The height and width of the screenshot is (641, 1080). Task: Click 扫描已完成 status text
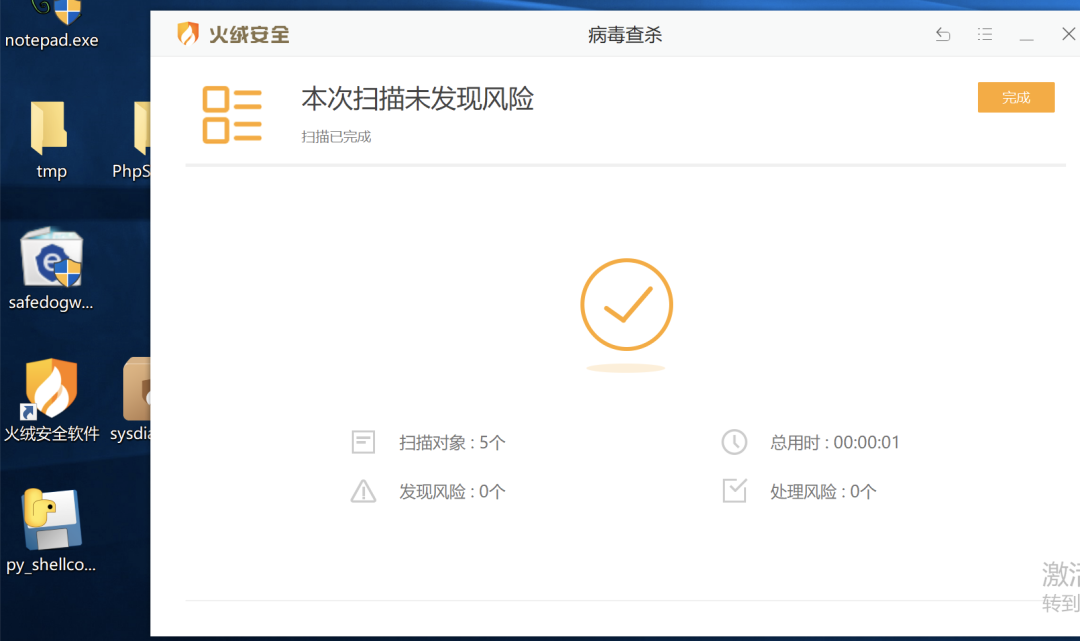coord(336,137)
